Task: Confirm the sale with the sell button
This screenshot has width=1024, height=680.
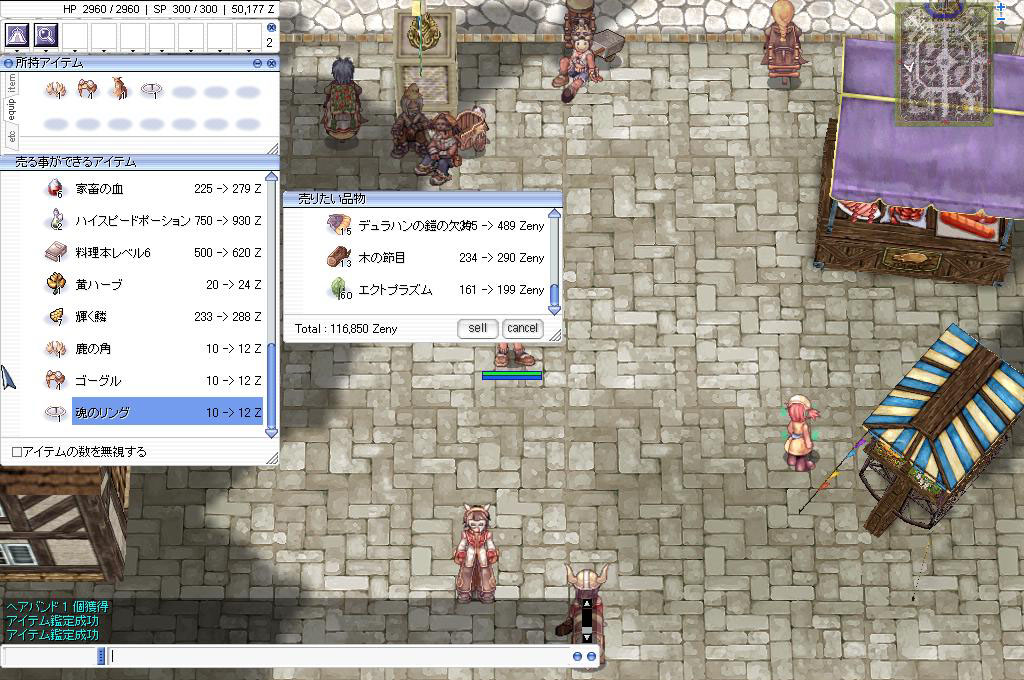Action: click(x=477, y=328)
